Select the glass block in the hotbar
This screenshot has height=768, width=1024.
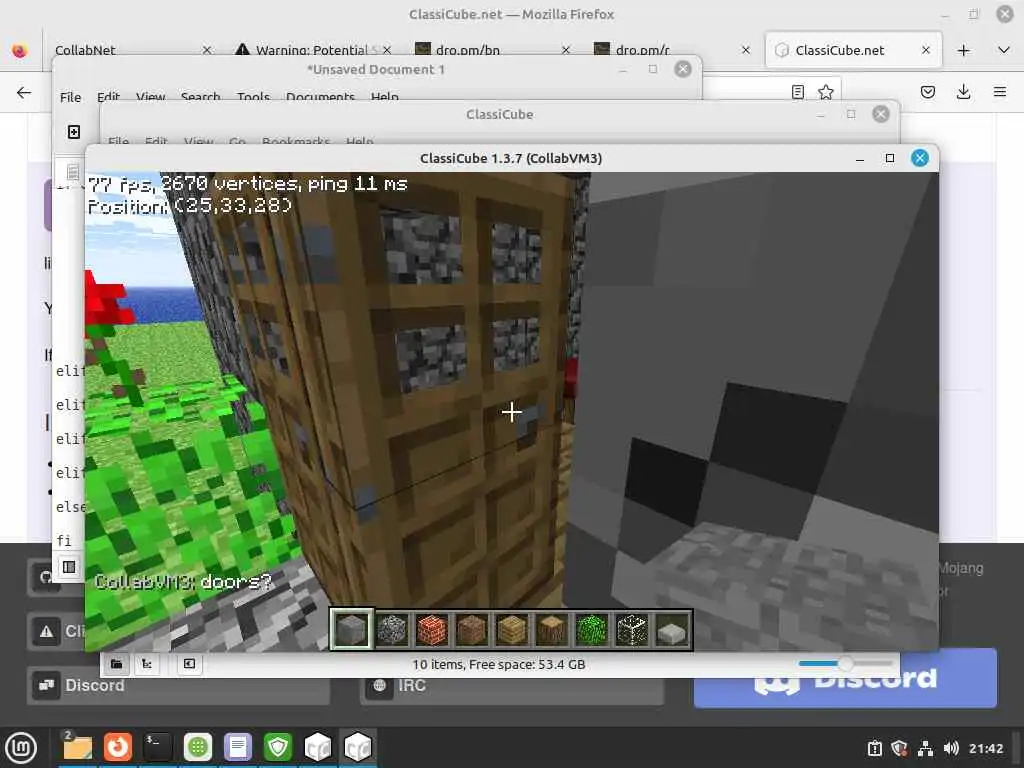(x=632, y=630)
